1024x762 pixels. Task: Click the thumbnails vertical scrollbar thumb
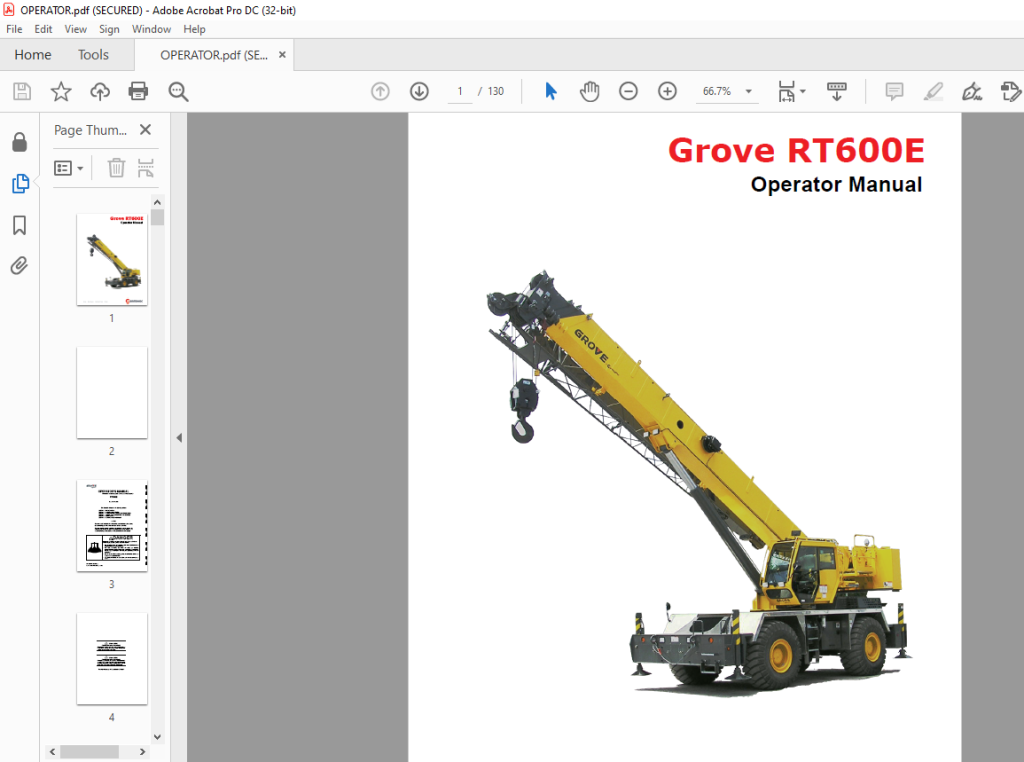(x=157, y=217)
